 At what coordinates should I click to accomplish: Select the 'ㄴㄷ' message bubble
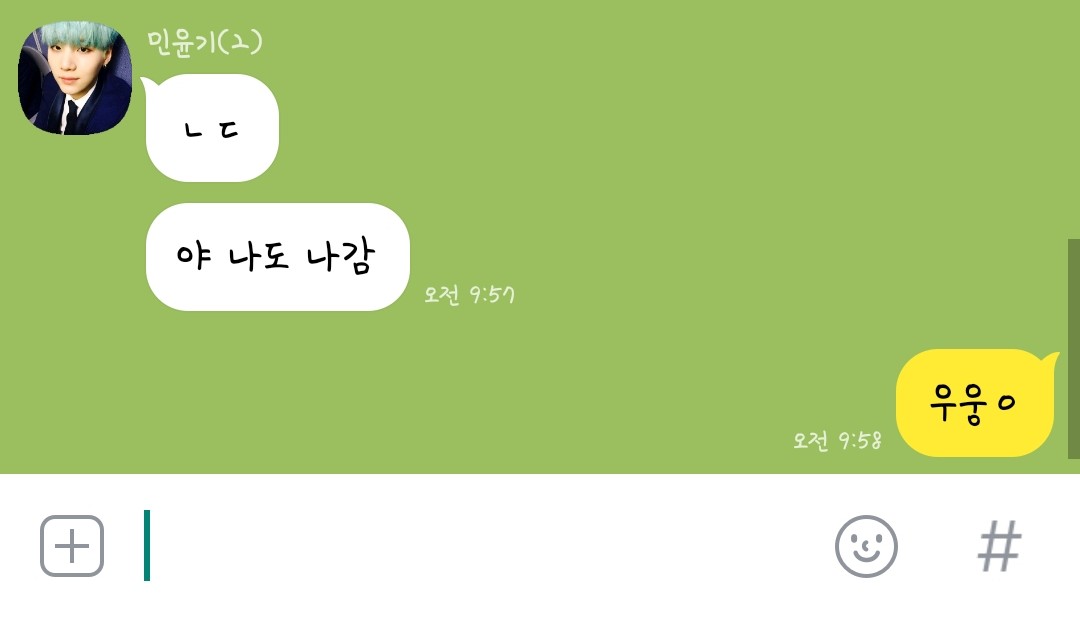click(212, 128)
